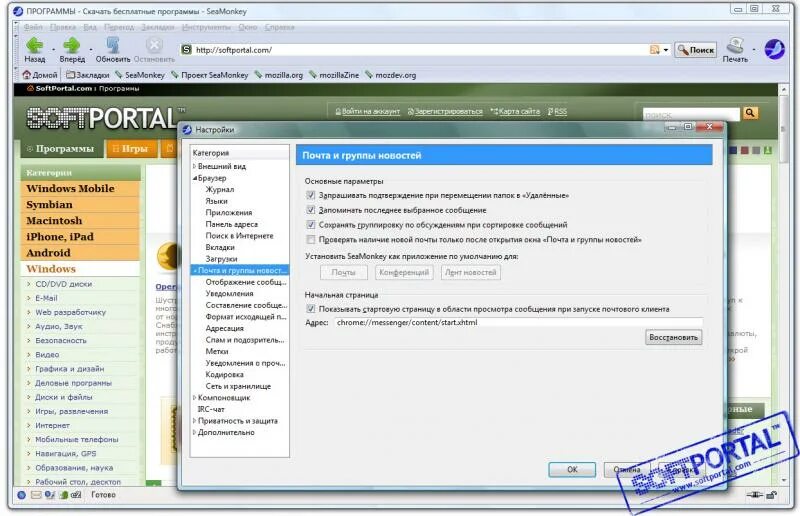Image resolution: width=800 pixels, height=516 pixels.
Task: Open the 'Android' site category
Action: point(81,253)
